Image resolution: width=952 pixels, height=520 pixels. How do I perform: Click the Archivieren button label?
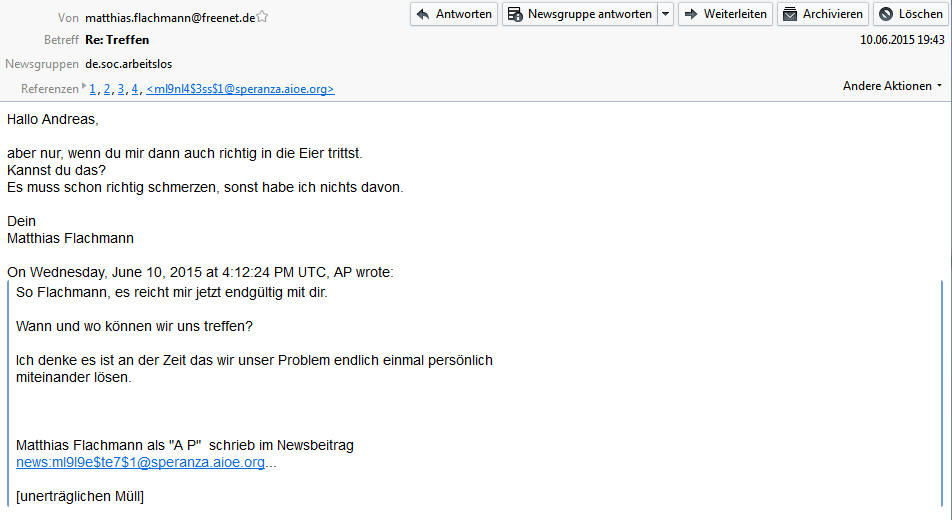pyautogui.click(x=832, y=14)
